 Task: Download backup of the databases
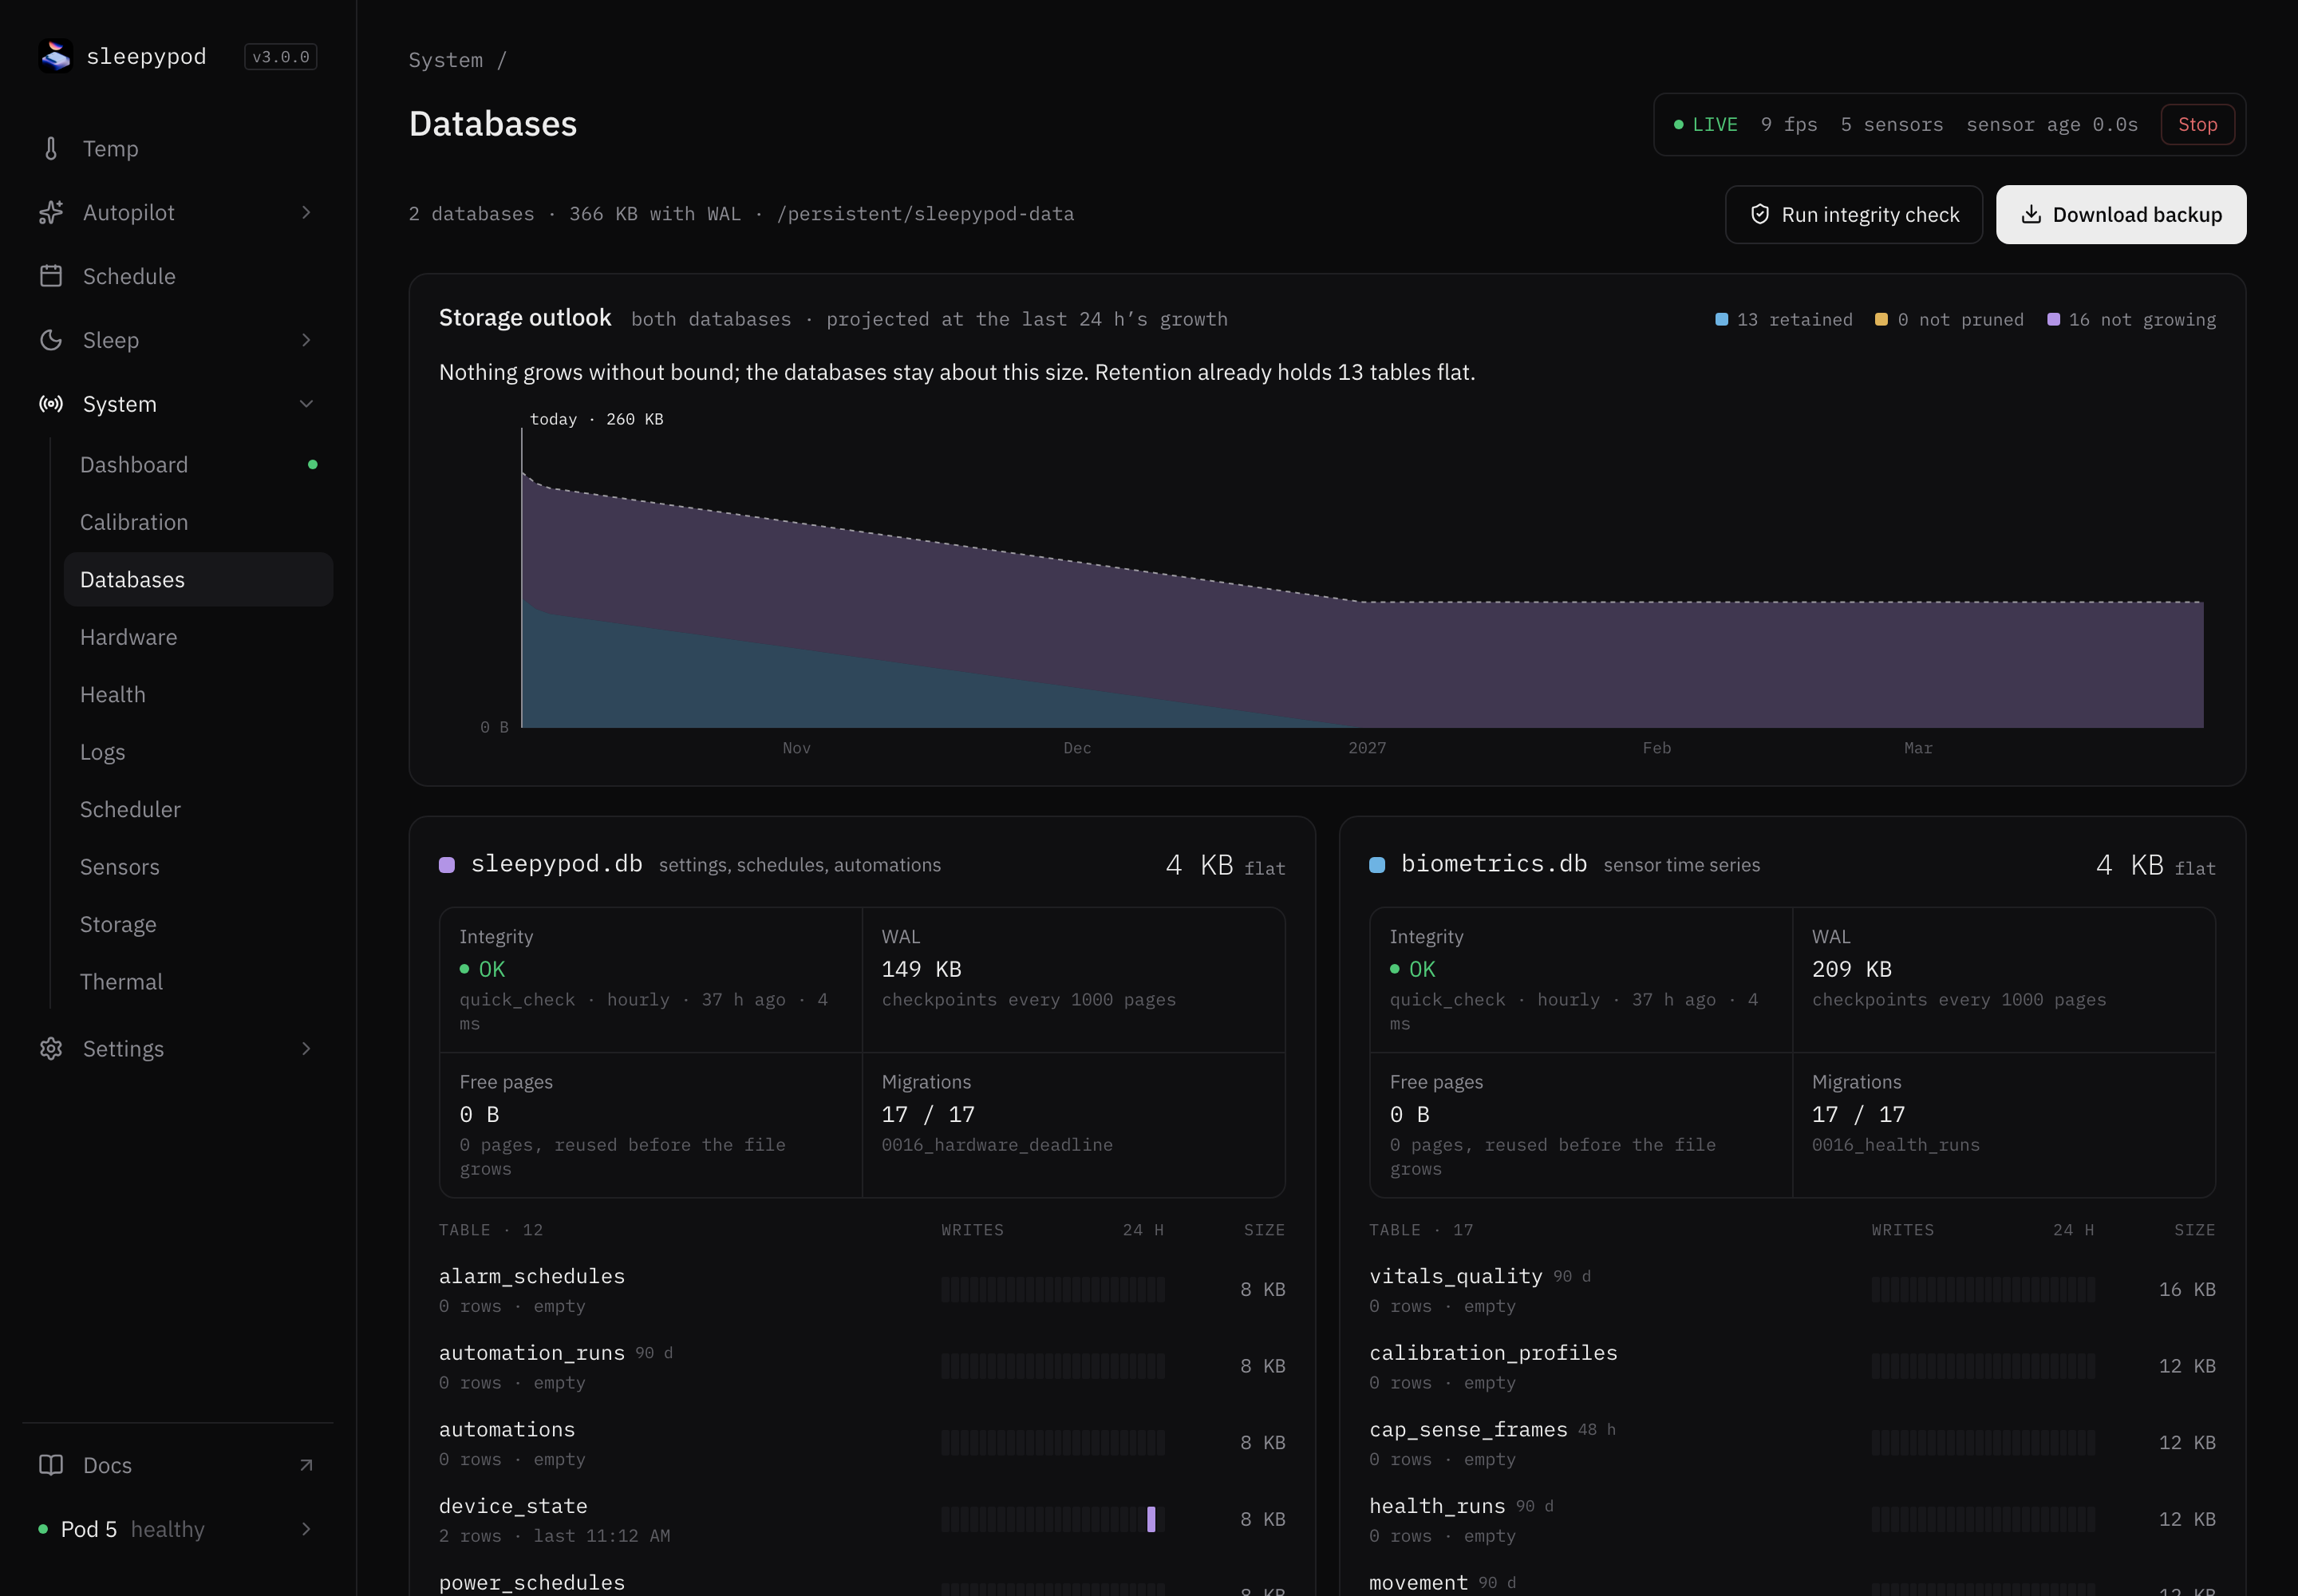pos(2121,214)
